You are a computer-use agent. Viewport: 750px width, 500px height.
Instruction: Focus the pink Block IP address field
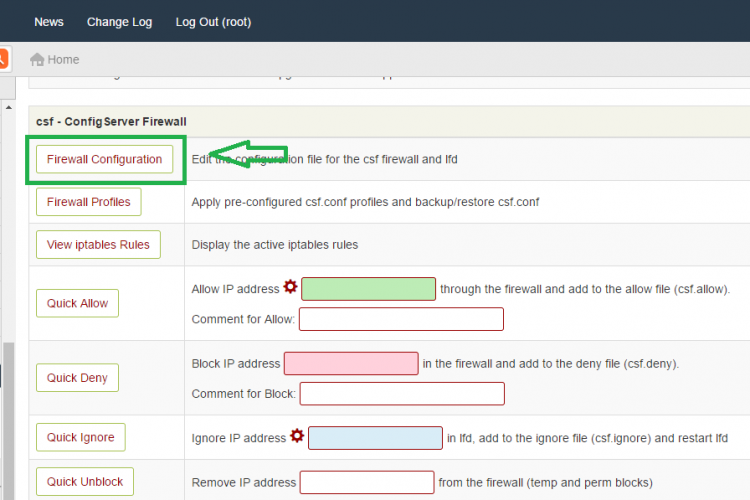[x=351, y=364]
